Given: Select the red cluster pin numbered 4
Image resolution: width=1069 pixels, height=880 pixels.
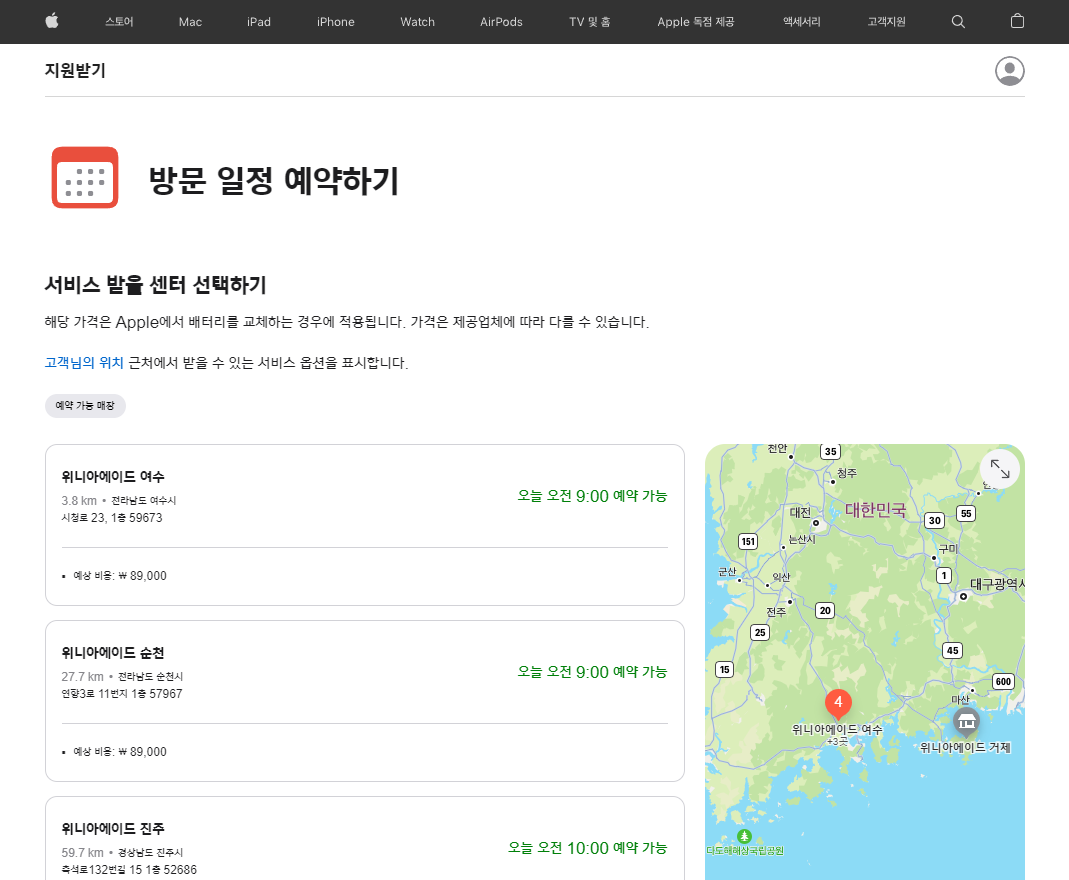Looking at the screenshot, I should coord(838,703).
